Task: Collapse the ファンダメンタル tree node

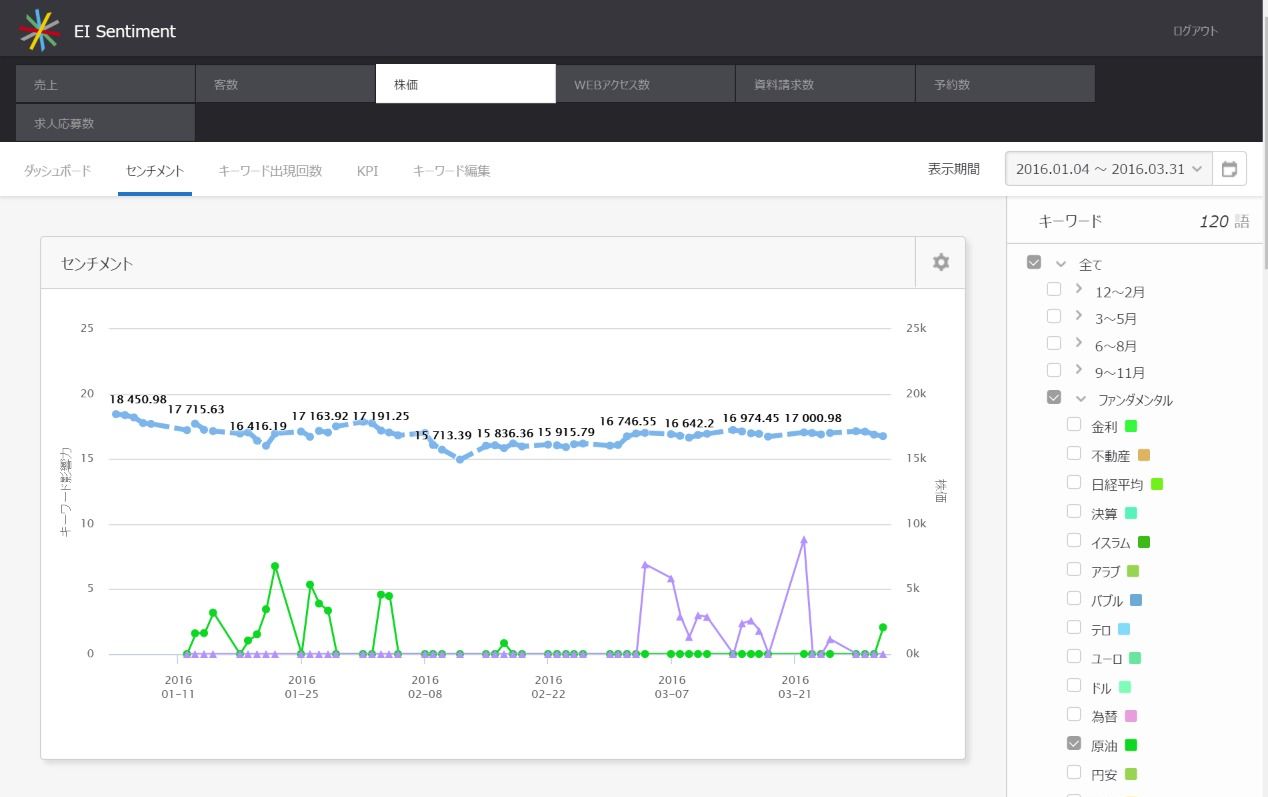Action: [x=1081, y=399]
